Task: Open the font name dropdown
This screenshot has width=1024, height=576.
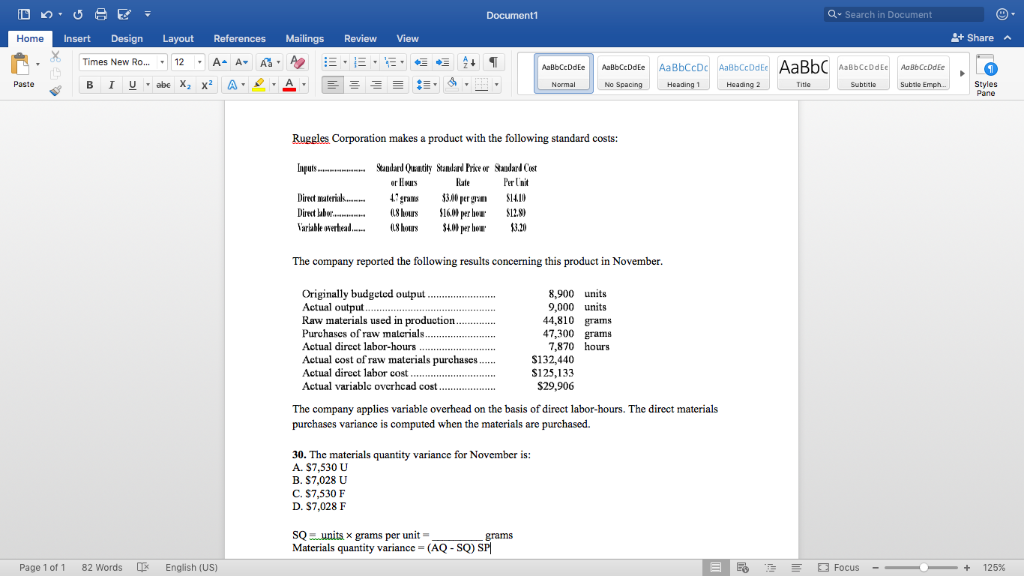Action: [162, 62]
